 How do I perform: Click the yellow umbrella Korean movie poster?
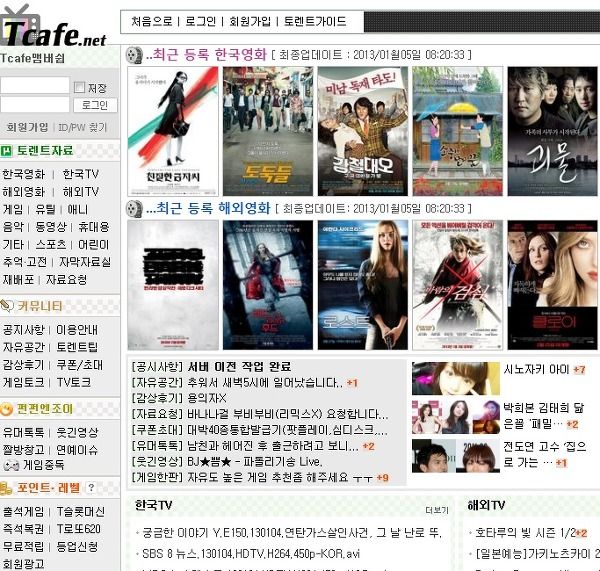click(x=458, y=131)
